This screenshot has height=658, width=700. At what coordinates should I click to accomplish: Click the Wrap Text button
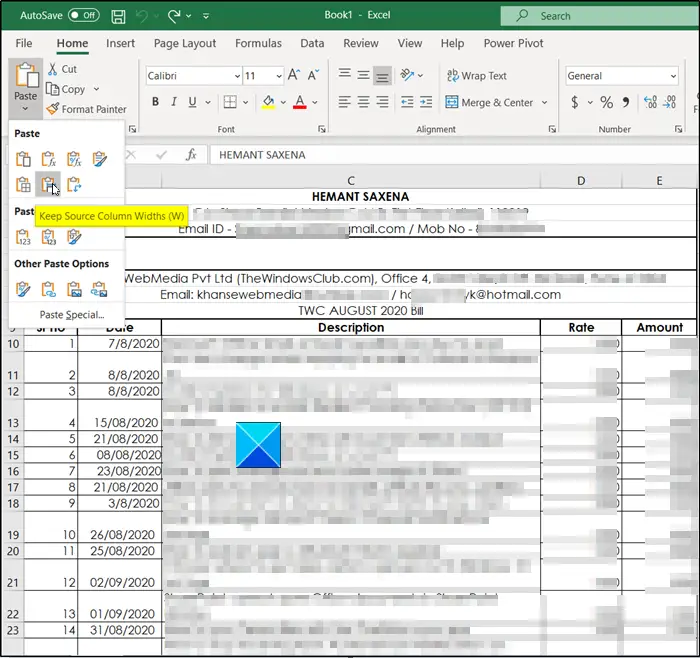click(476, 75)
